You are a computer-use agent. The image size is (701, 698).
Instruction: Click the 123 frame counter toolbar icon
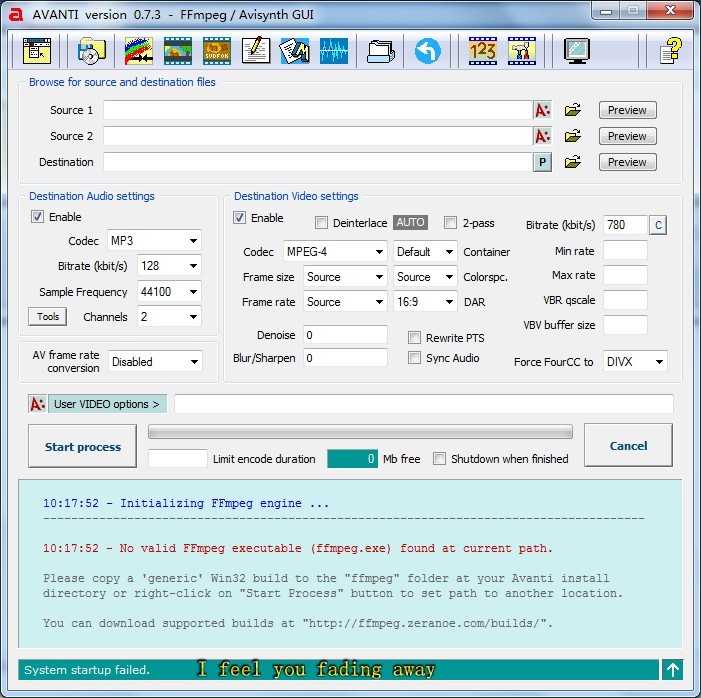[x=483, y=50]
